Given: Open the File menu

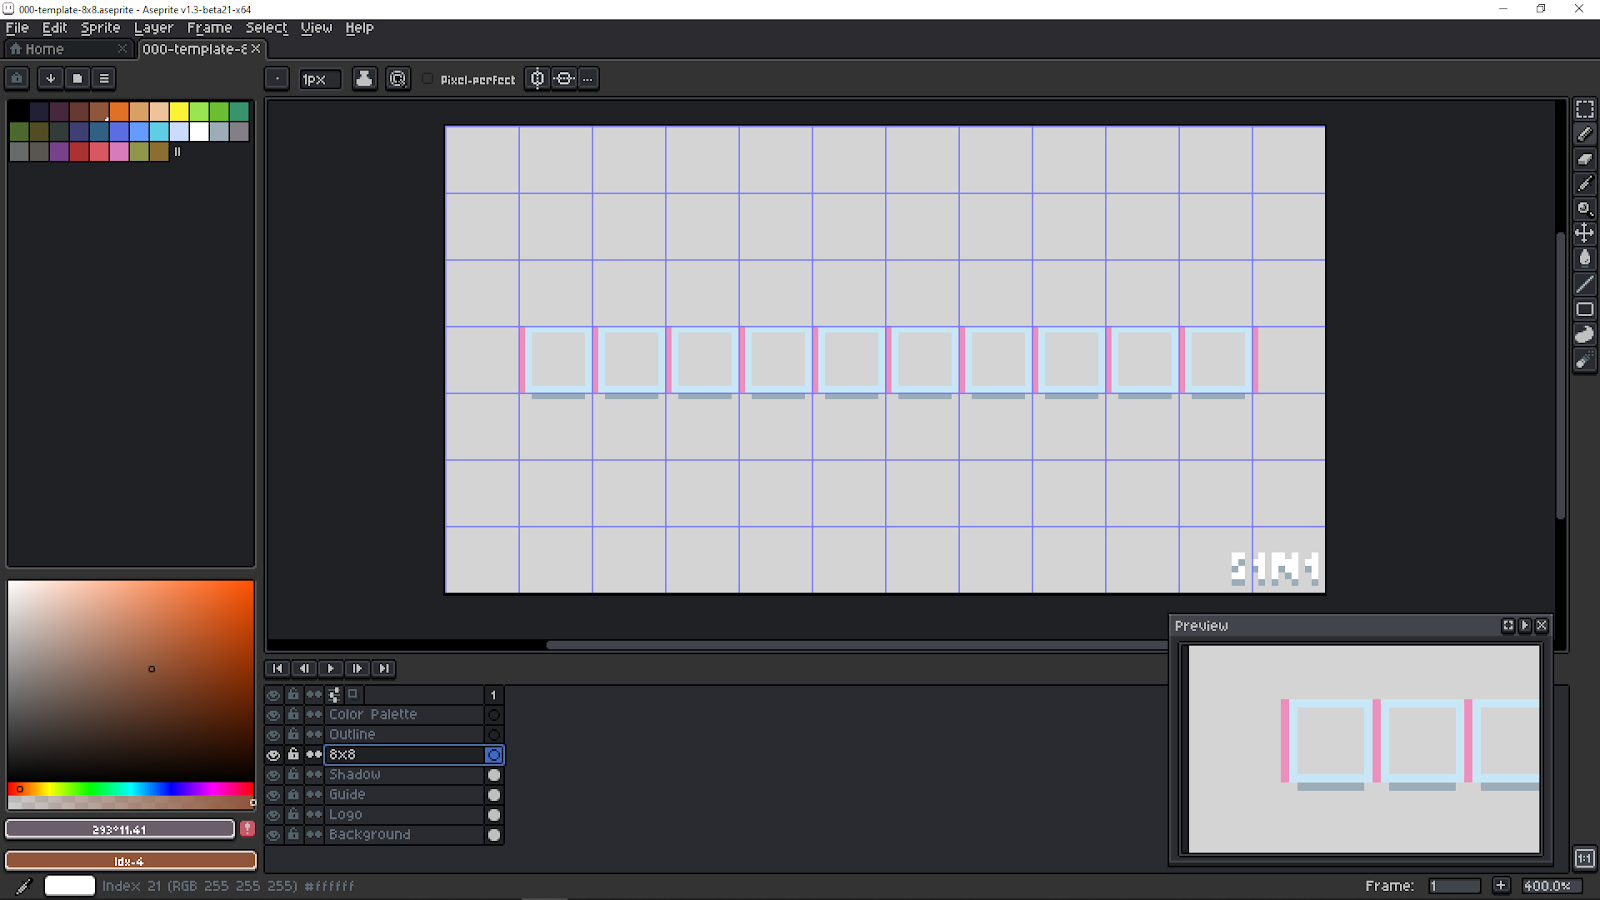Looking at the screenshot, I should click(x=17, y=28).
